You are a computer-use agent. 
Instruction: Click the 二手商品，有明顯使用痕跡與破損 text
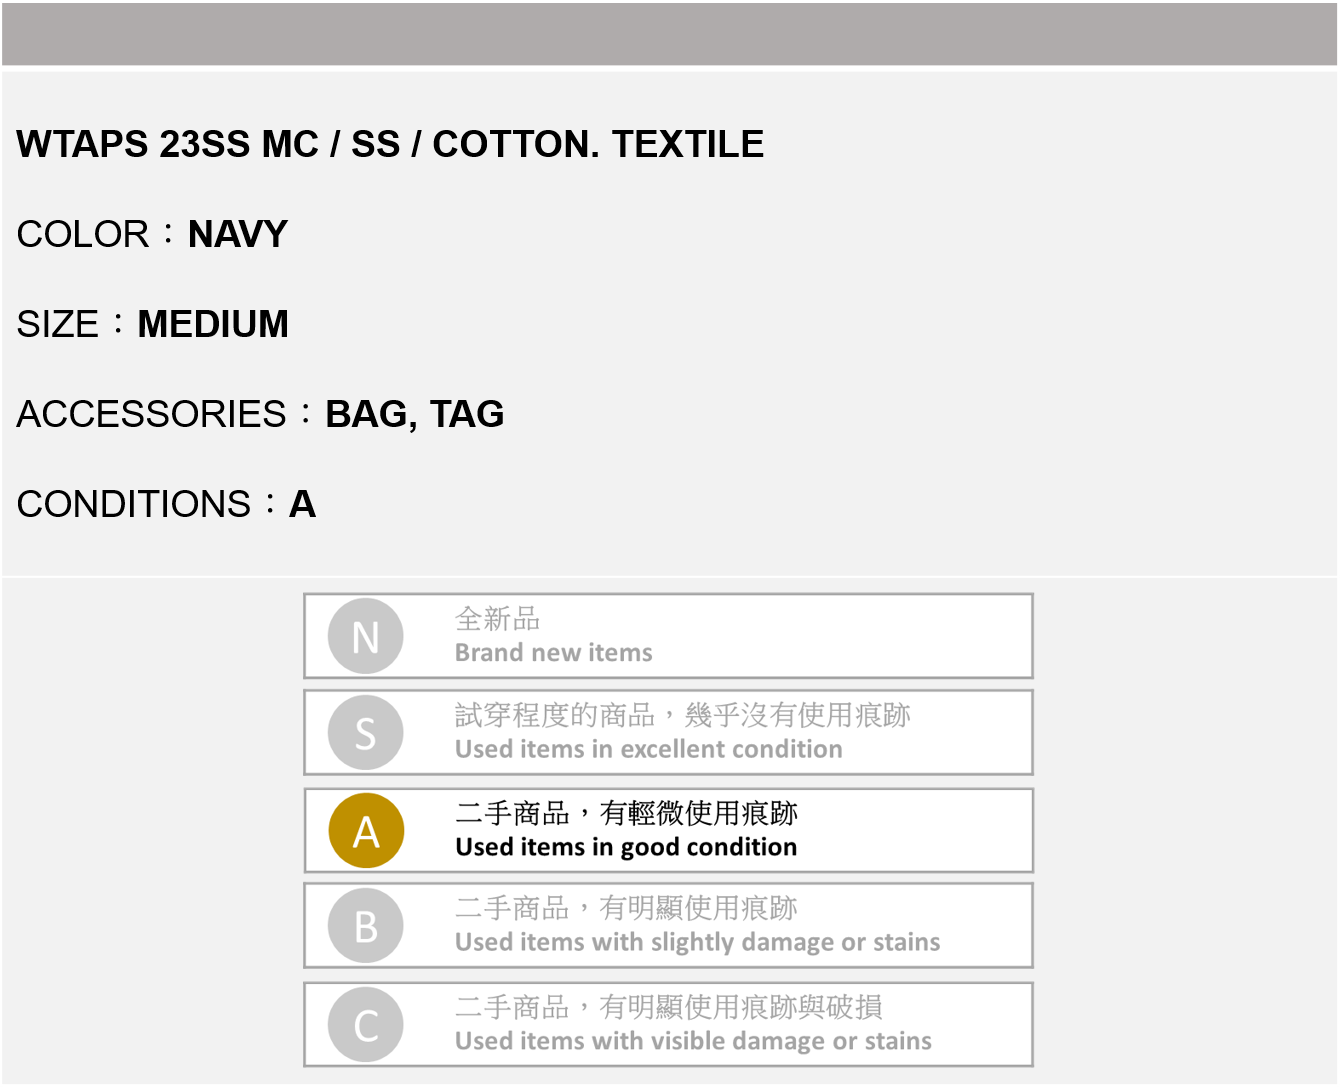(x=668, y=1007)
